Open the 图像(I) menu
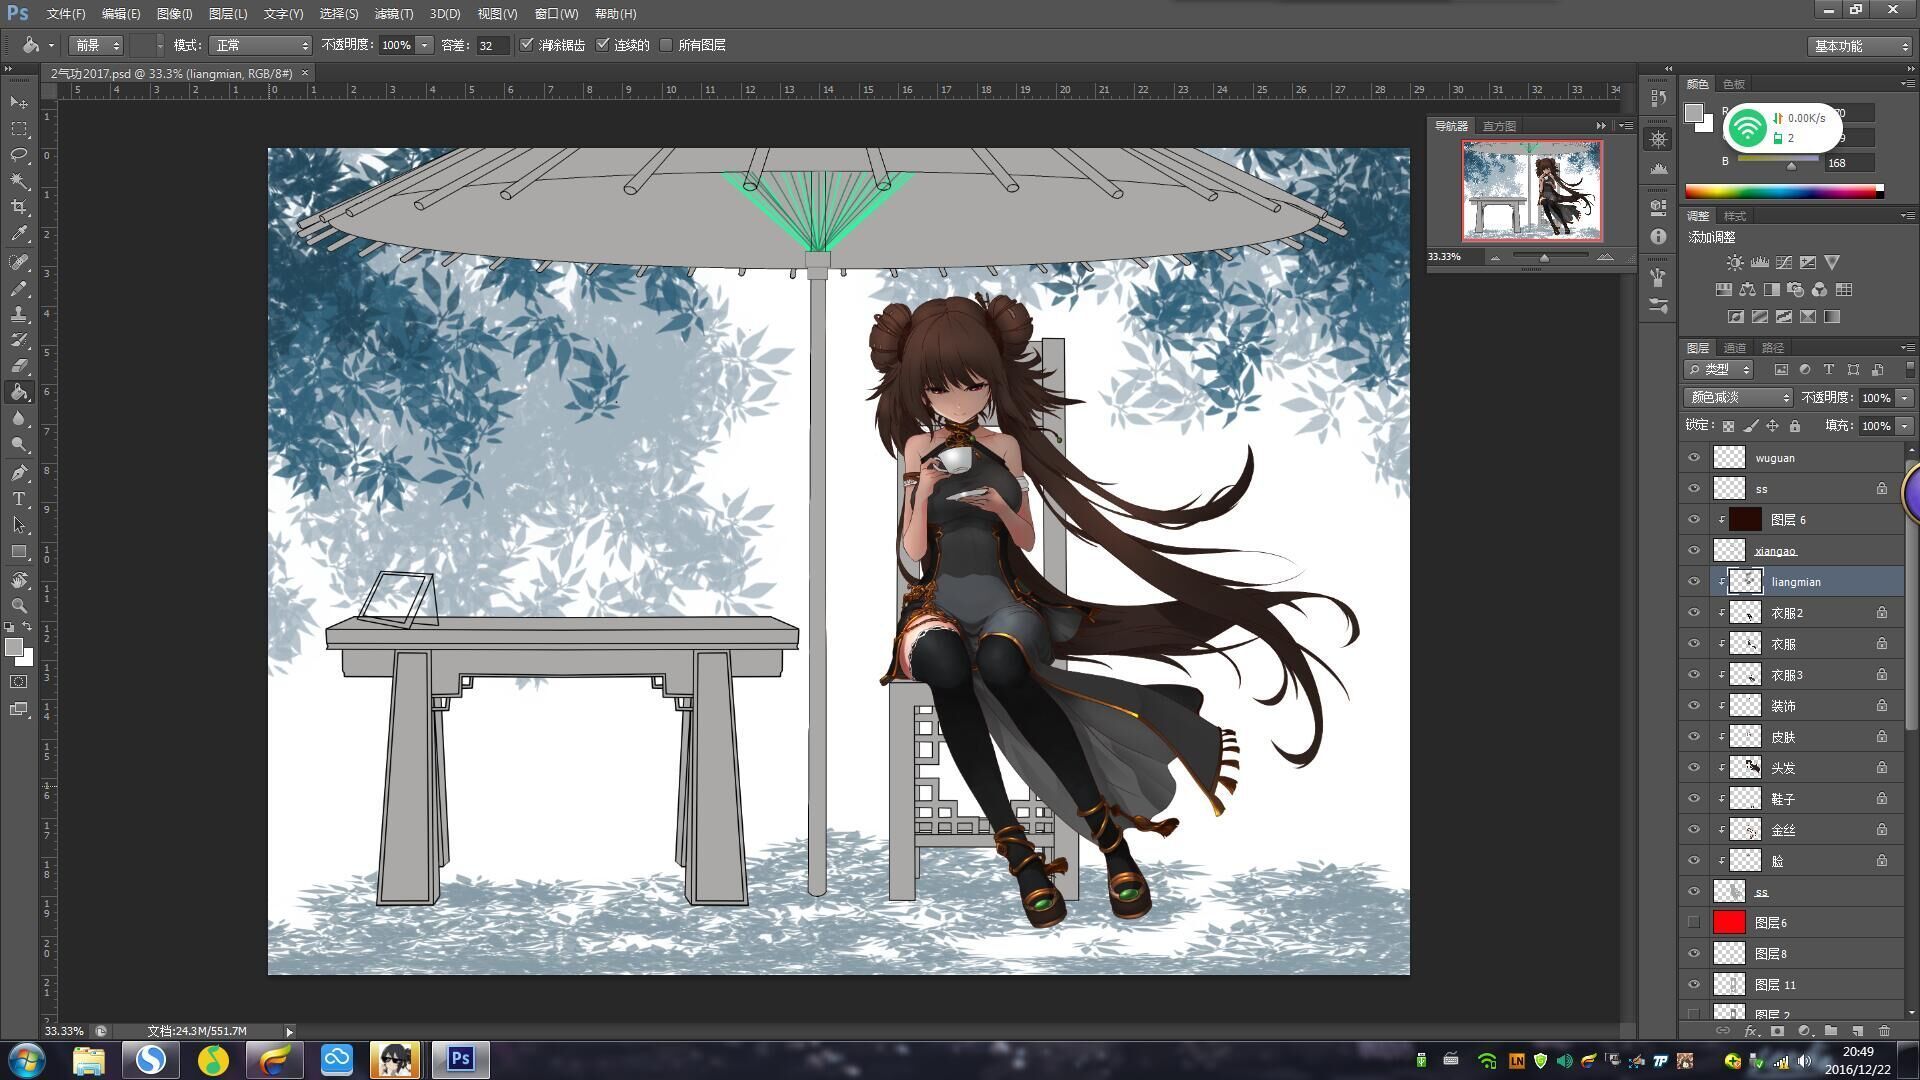Viewport: 1920px width, 1080px height. point(174,14)
